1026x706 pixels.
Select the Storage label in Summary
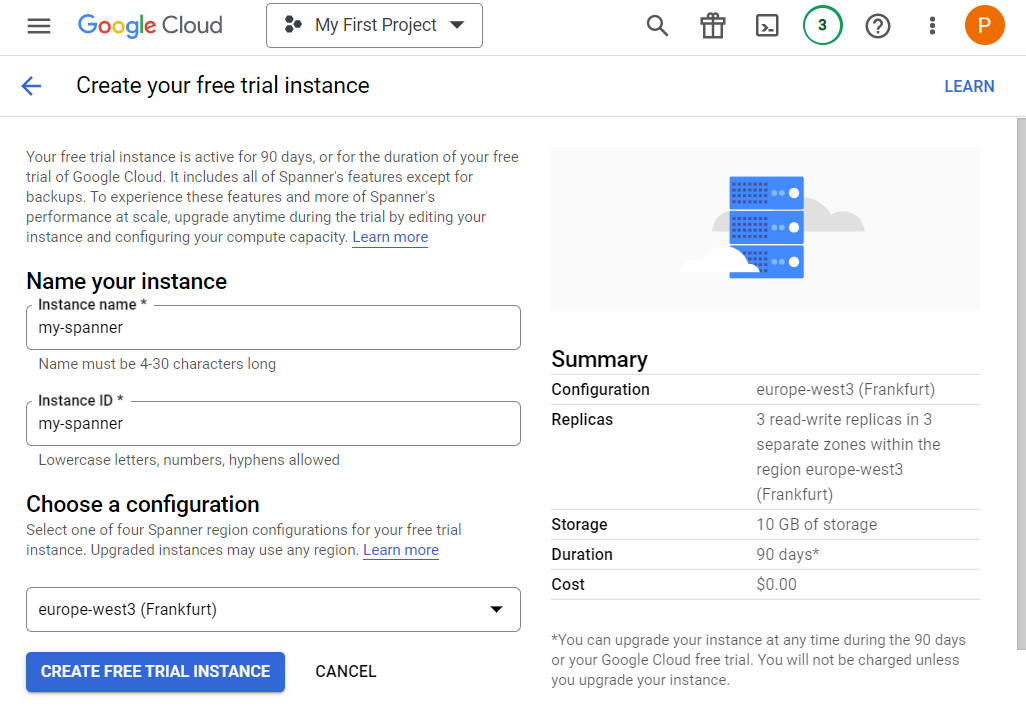[579, 524]
